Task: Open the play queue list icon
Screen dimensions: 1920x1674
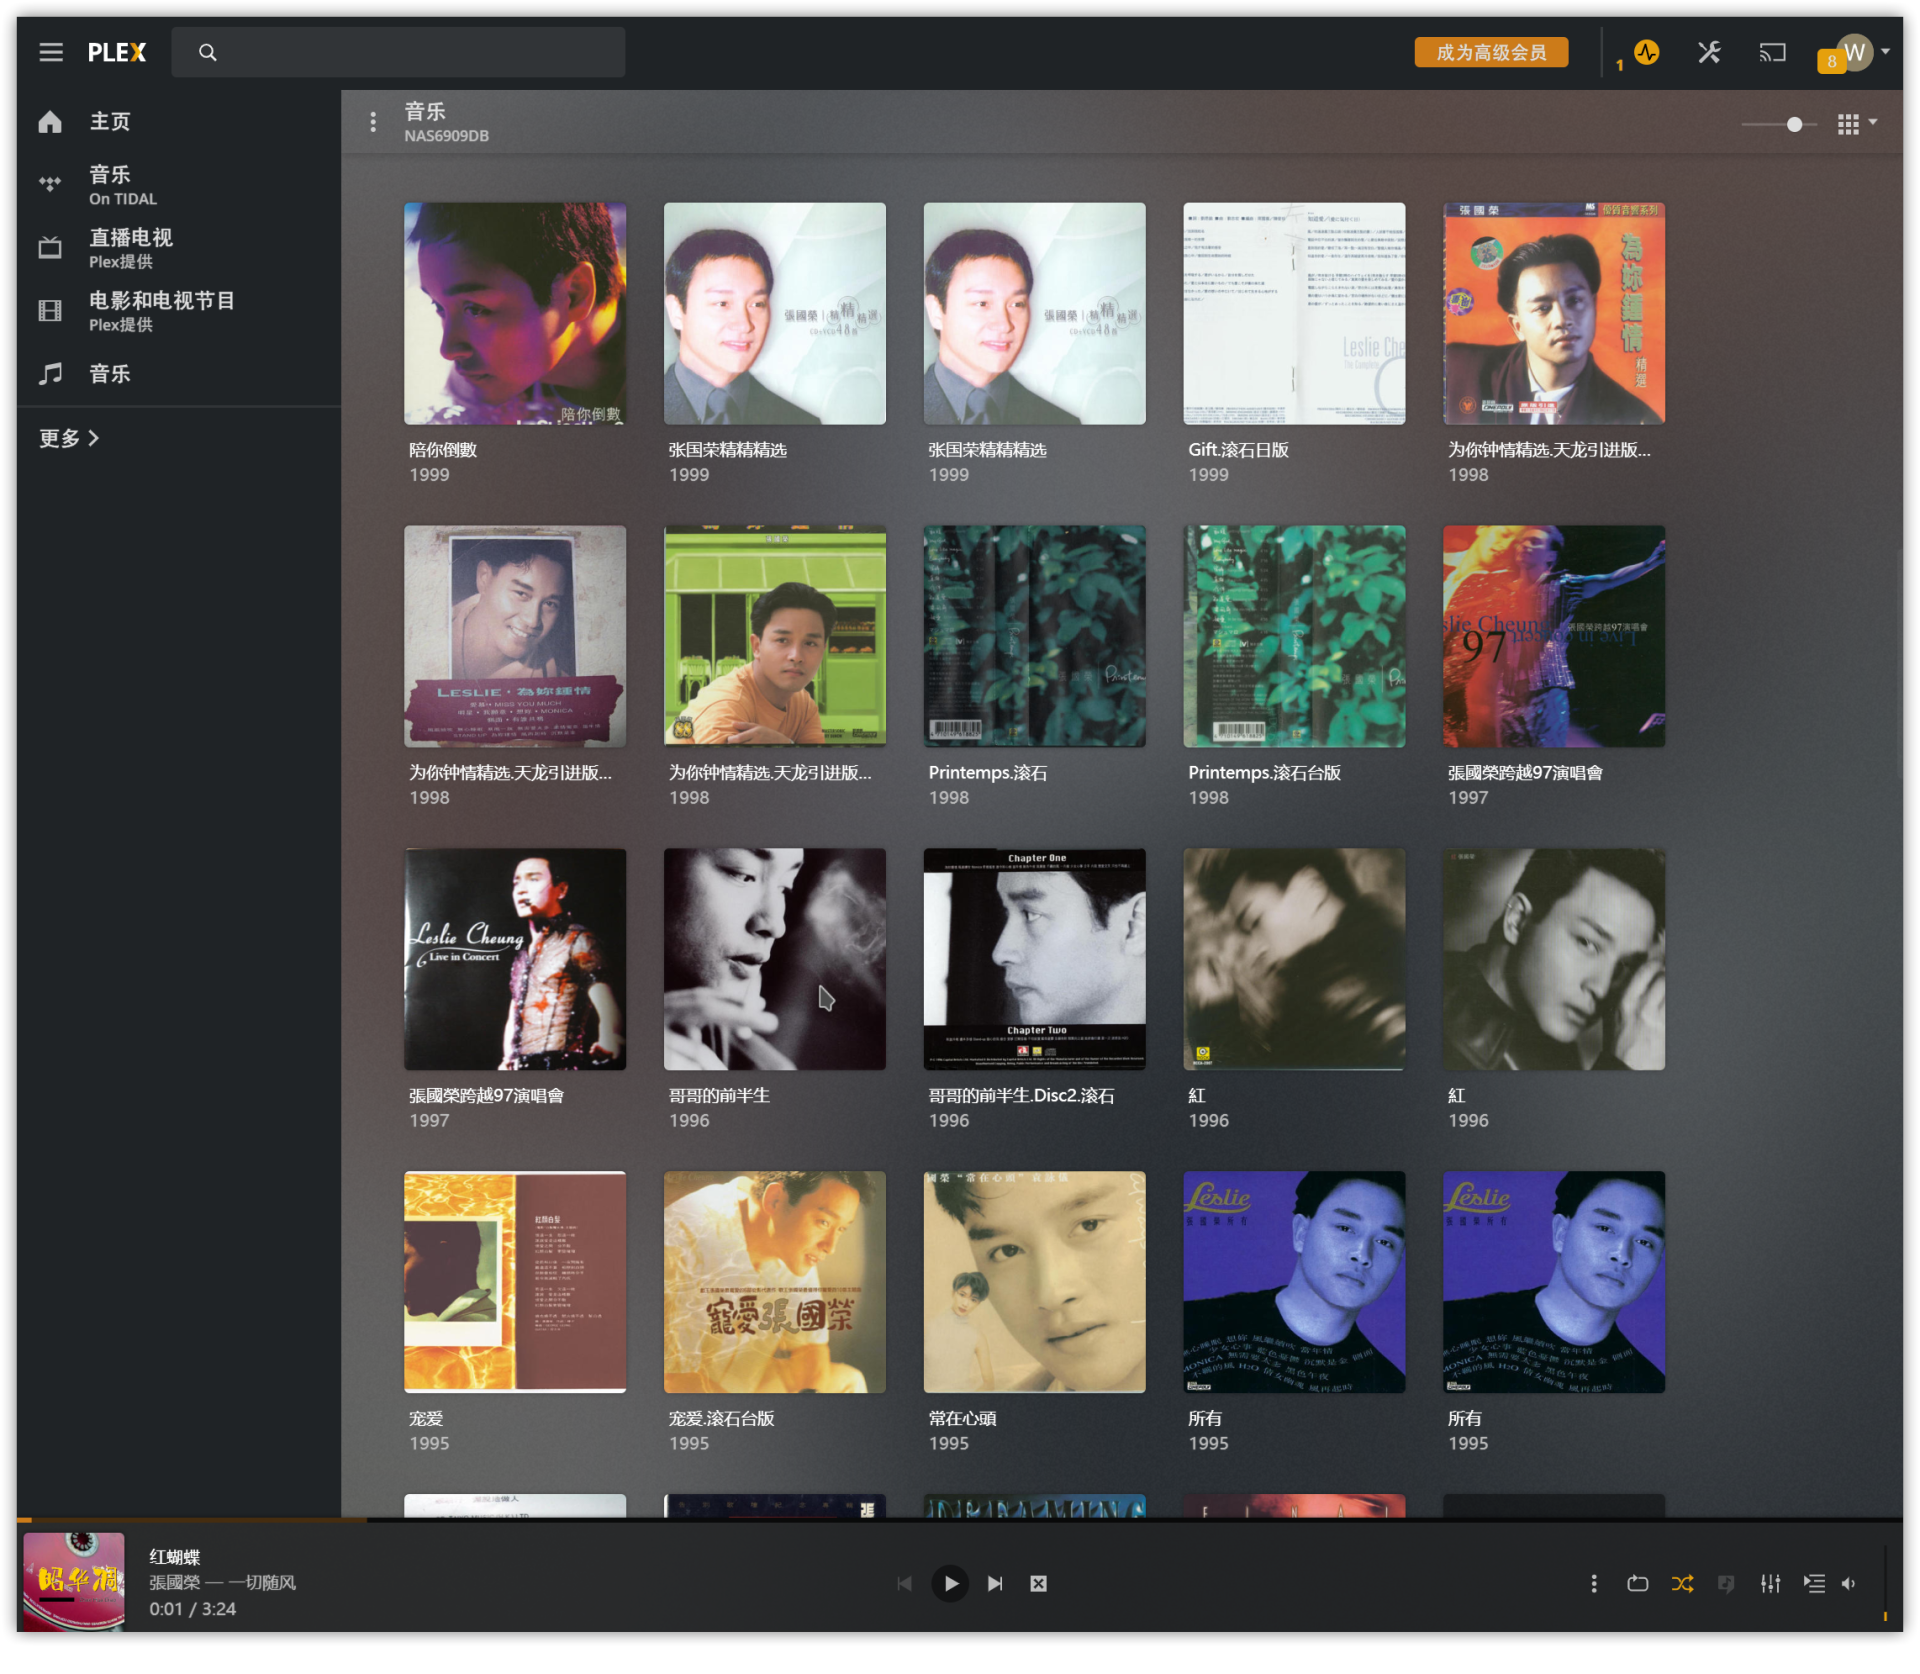Action: click(1814, 1583)
